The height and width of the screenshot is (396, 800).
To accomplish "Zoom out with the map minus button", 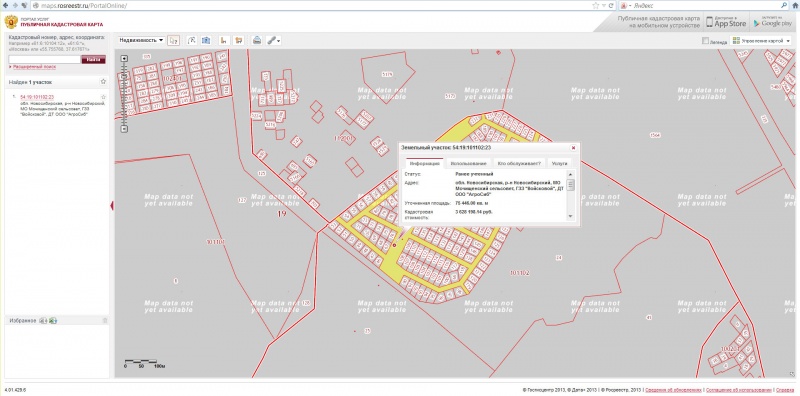I will [x=124, y=129].
